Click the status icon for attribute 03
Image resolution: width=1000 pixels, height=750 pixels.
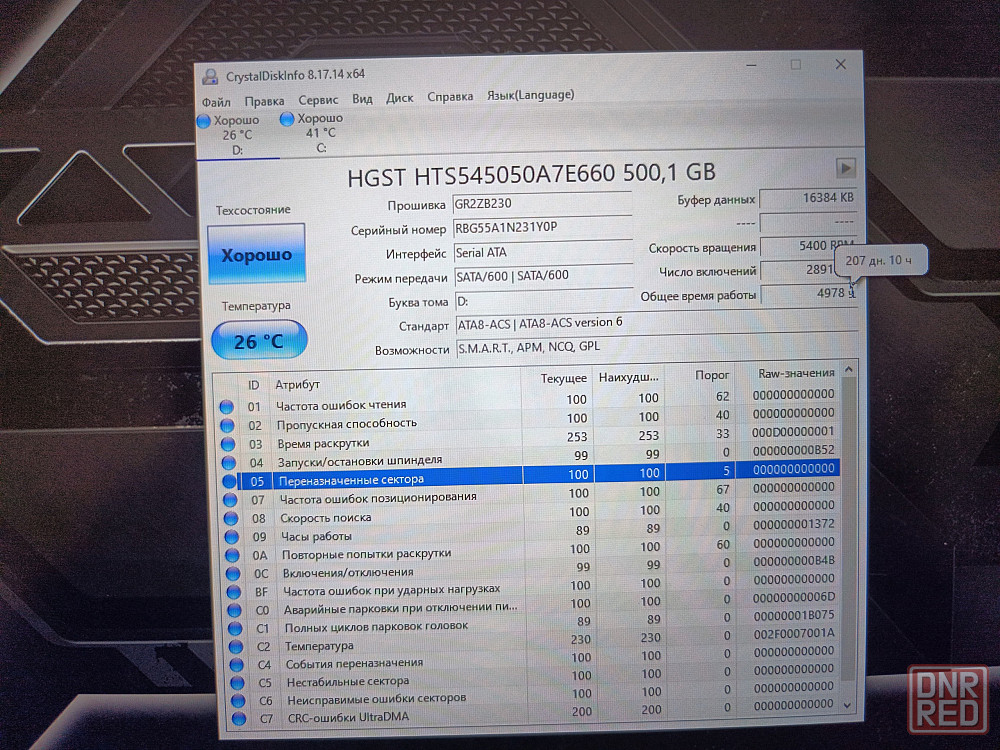click(228, 444)
